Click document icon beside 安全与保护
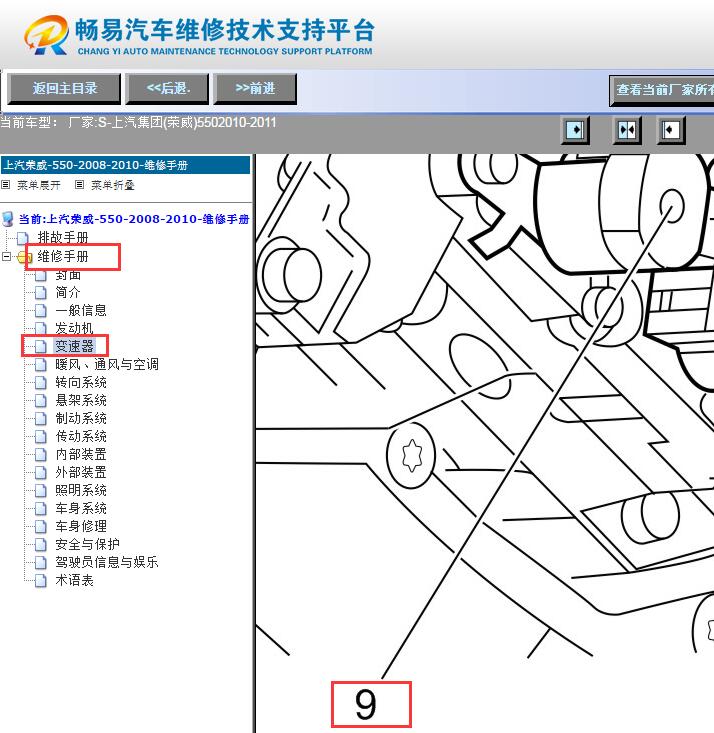Screen dimensions: 714x733 41,545
